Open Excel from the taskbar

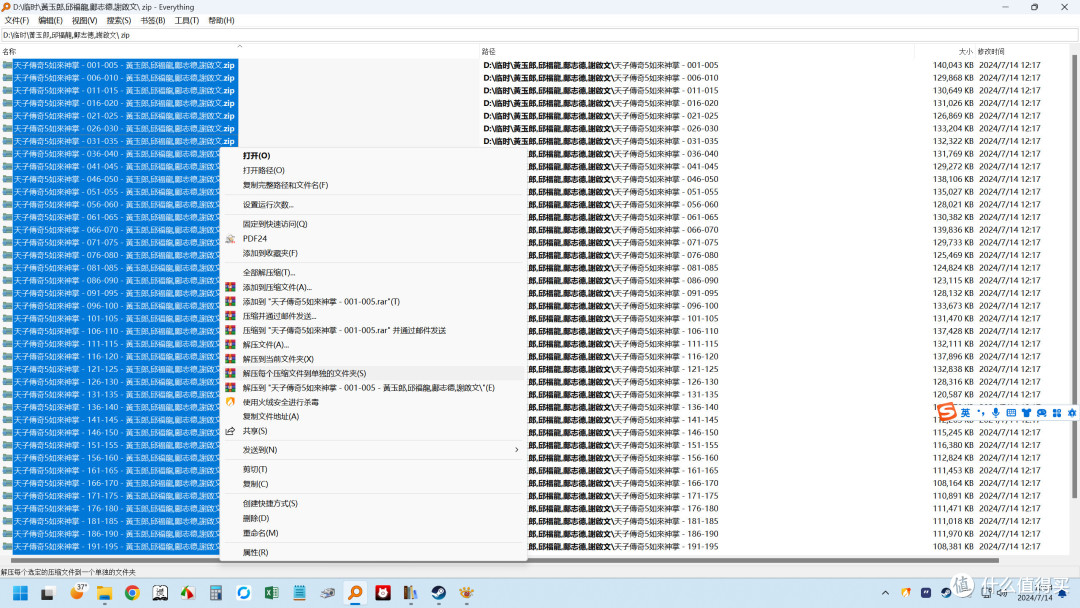271,593
